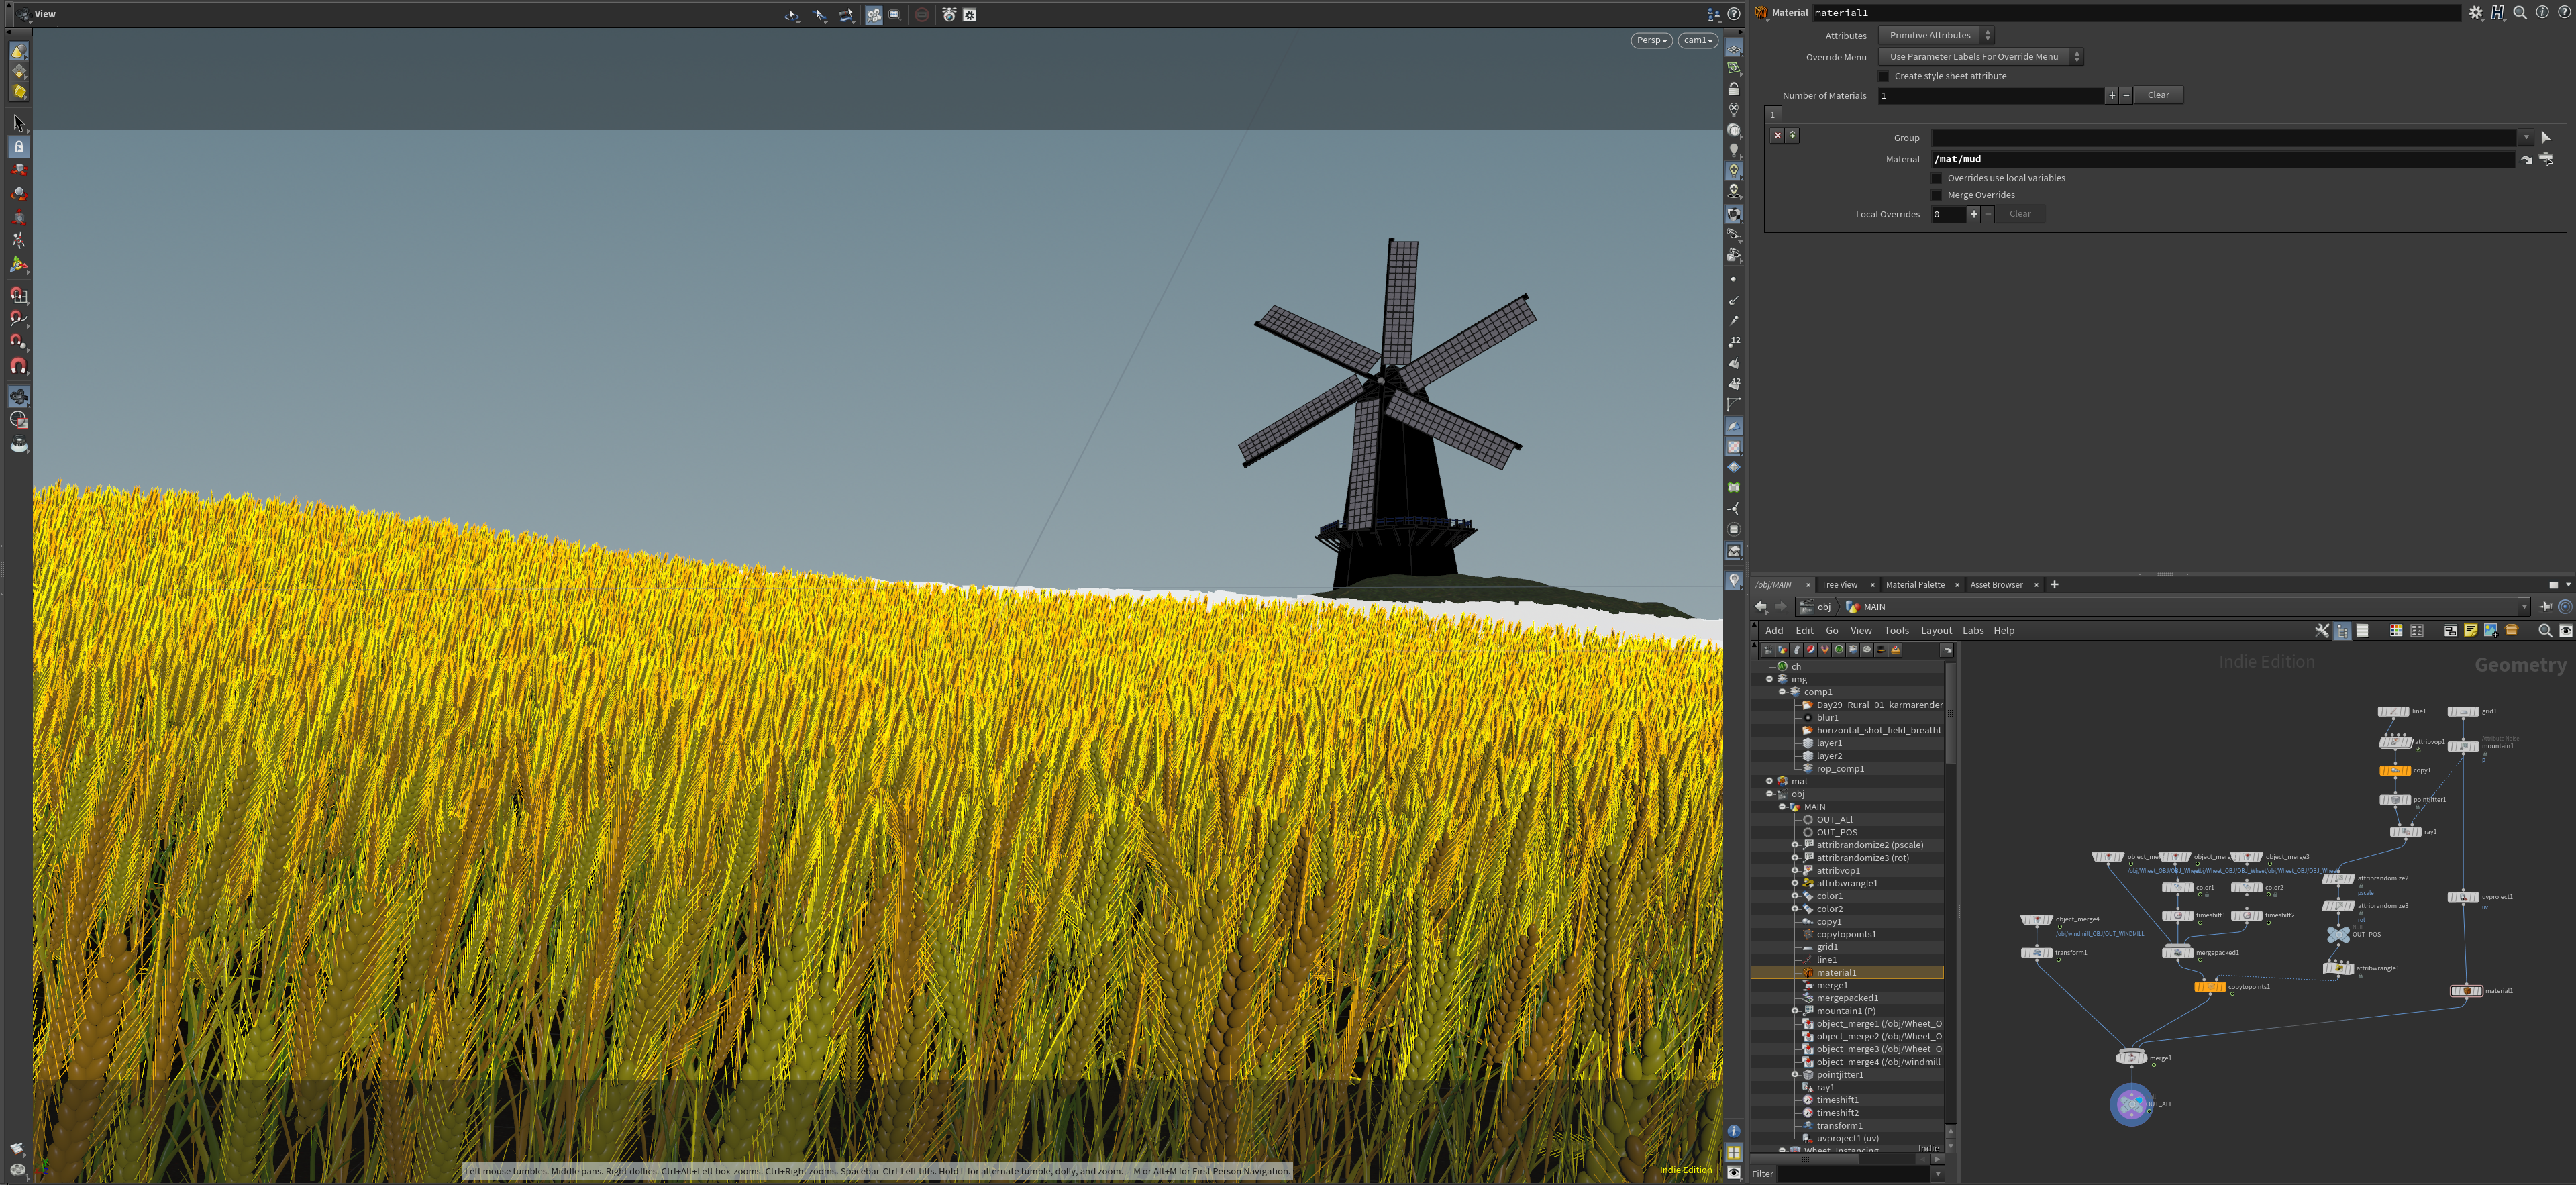2576x1185 pixels.
Task: Click the network editor search magnifier icon
Action: 2545,631
